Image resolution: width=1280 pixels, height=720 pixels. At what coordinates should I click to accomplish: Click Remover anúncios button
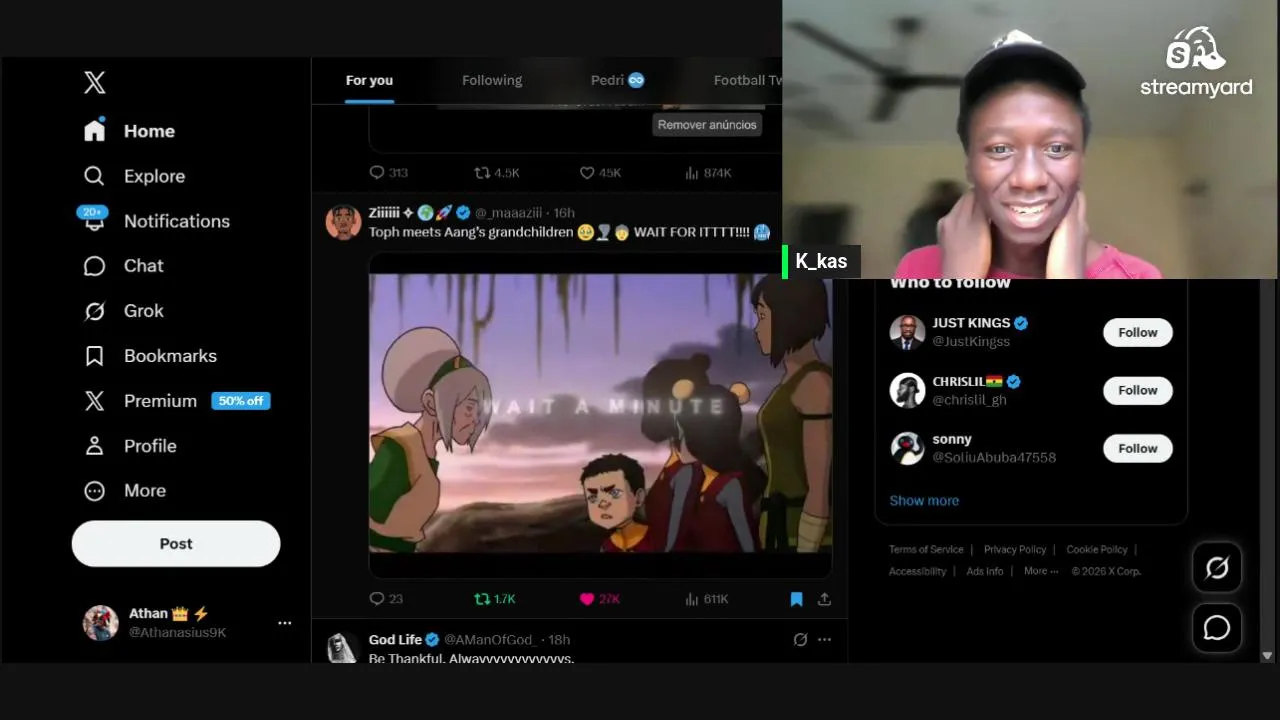click(707, 125)
